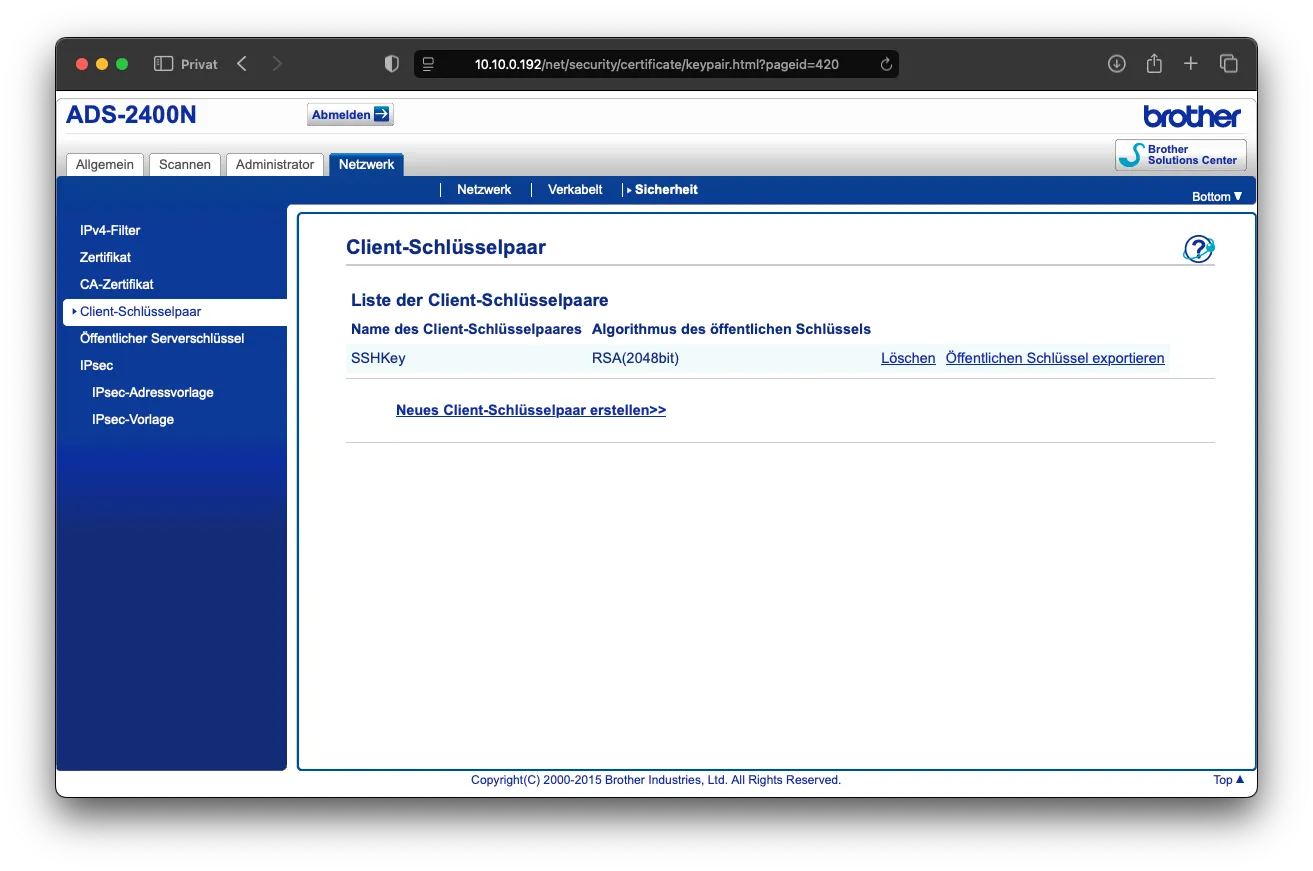Open a new browser tab with the plus icon

(x=1190, y=63)
